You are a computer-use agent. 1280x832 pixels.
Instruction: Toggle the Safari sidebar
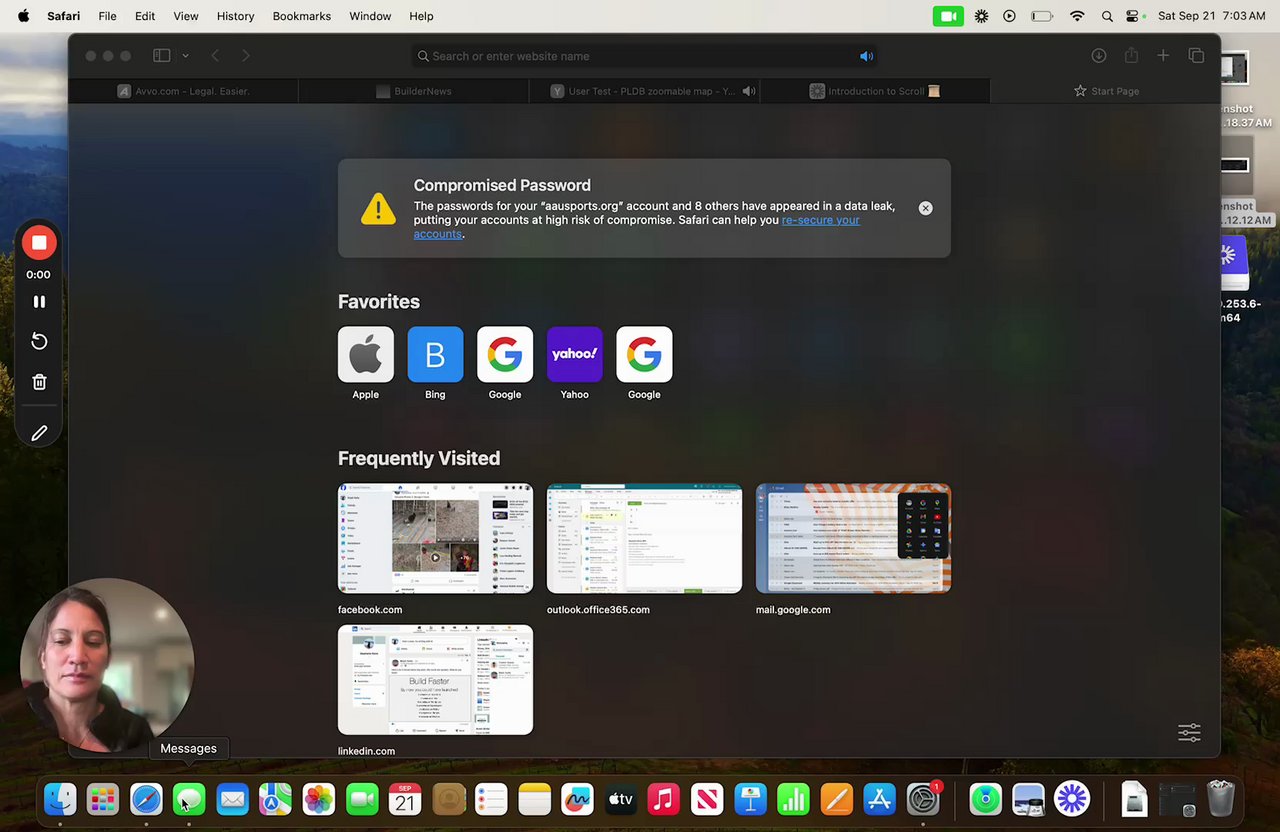click(161, 56)
